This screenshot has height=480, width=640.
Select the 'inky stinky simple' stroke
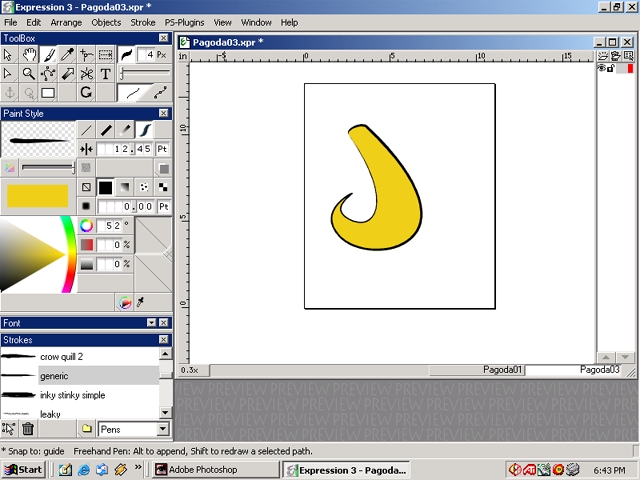pyautogui.click(x=80, y=395)
